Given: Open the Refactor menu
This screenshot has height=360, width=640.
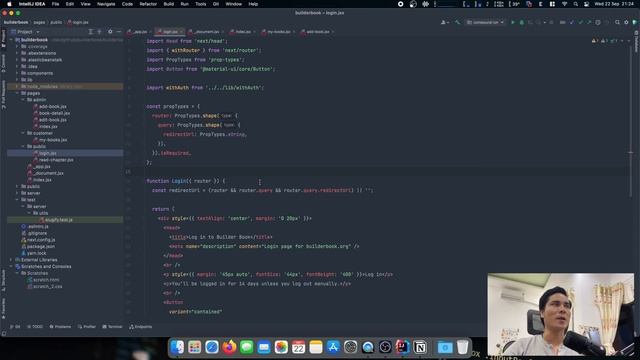Looking at the screenshot, I should (x=148, y=4).
